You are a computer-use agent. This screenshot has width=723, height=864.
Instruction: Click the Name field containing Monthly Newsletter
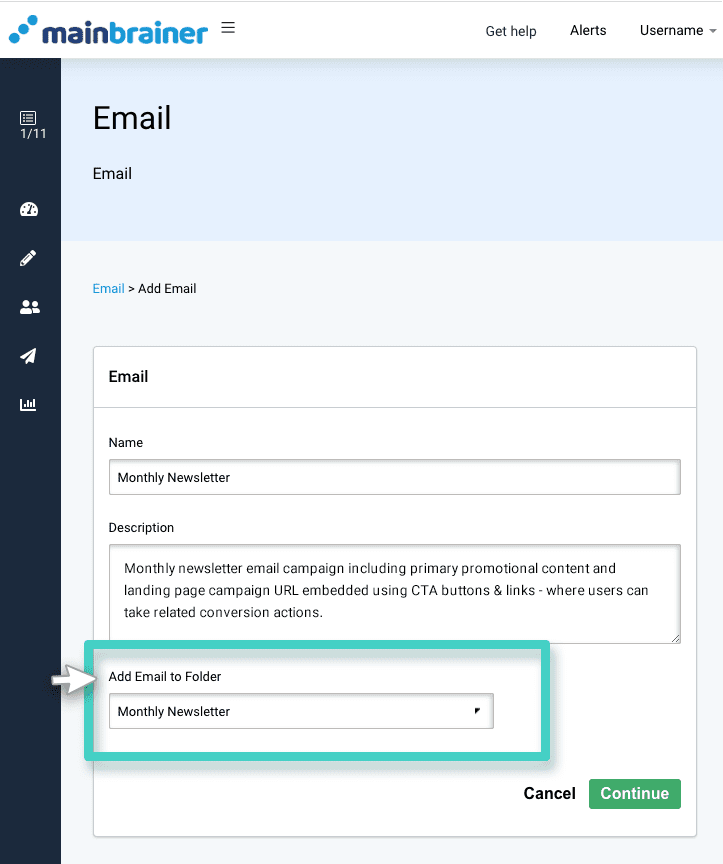point(394,477)
